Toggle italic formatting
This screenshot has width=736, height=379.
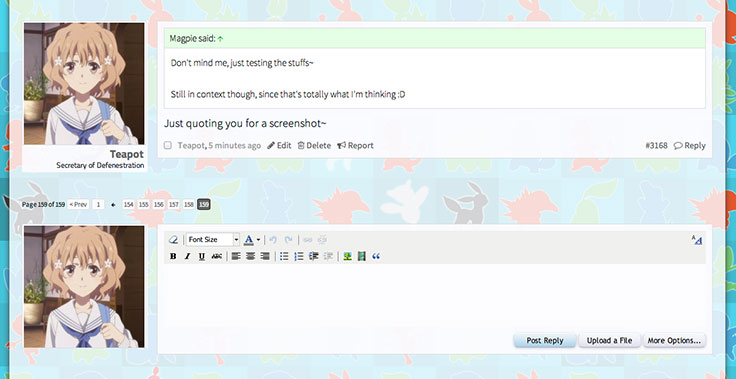pyautogui.click(x=187, y=256)
